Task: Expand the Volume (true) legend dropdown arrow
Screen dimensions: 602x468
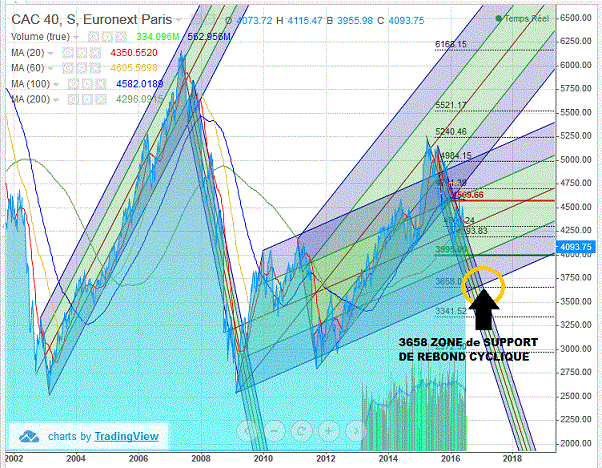Action: coord(76,37)
